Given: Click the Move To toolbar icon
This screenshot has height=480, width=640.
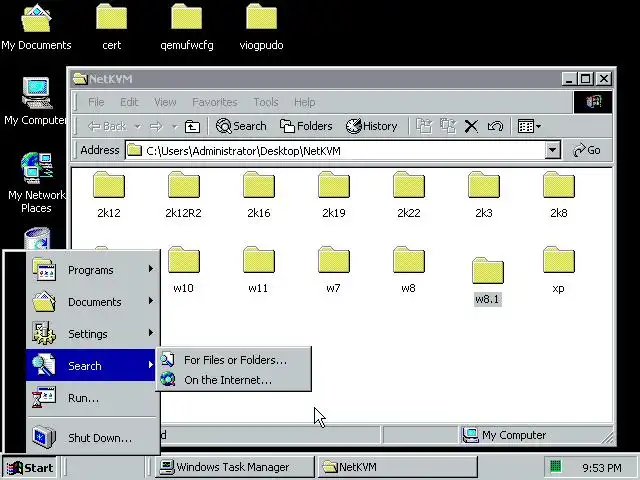Looking at the screenshot, I should tap(424, 126).
